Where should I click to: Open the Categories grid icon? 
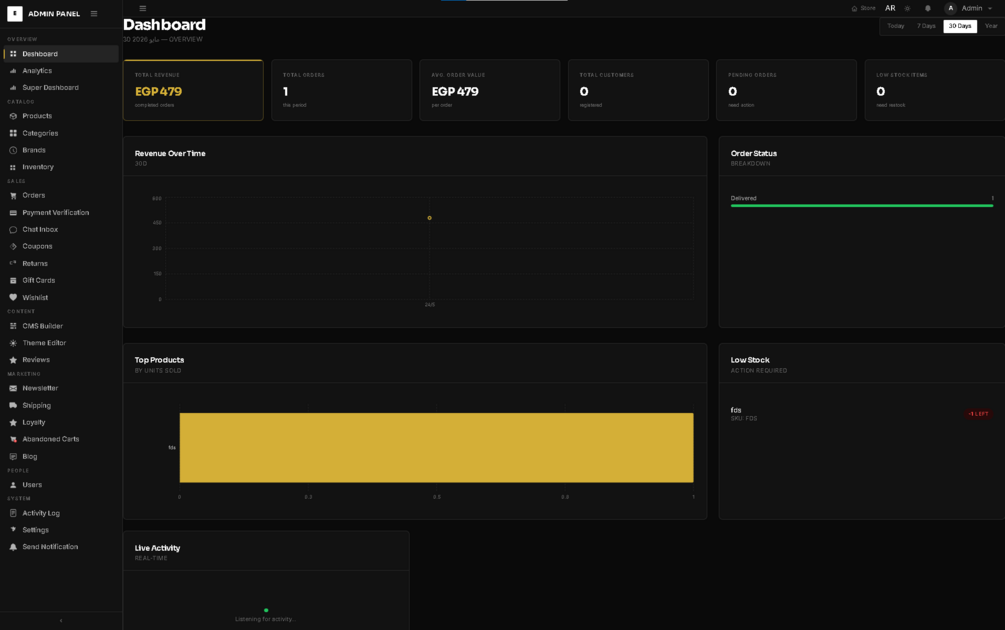(x=13, y=133)
